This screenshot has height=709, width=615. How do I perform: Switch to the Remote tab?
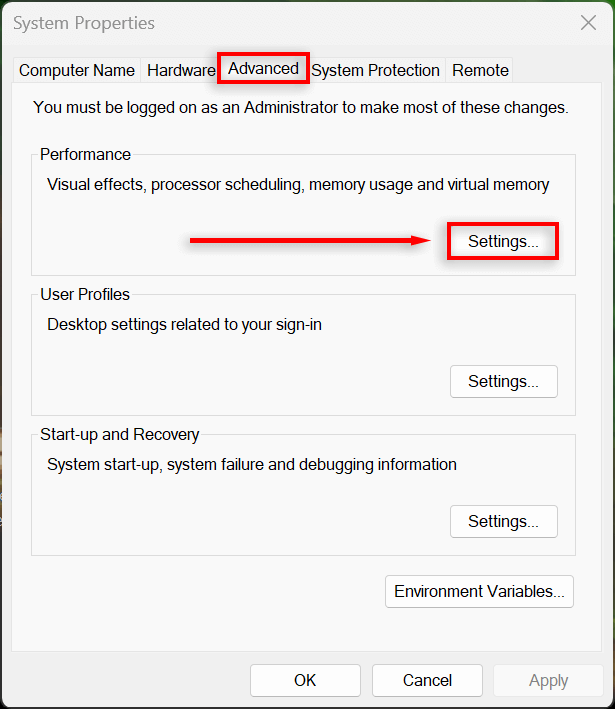pyautogui.click(x=480, y=70)
